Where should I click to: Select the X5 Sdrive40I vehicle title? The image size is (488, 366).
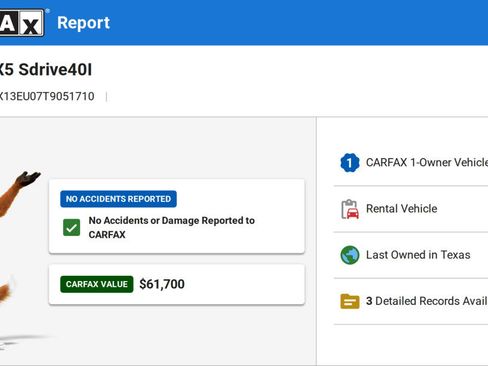[x=46, y=70]
